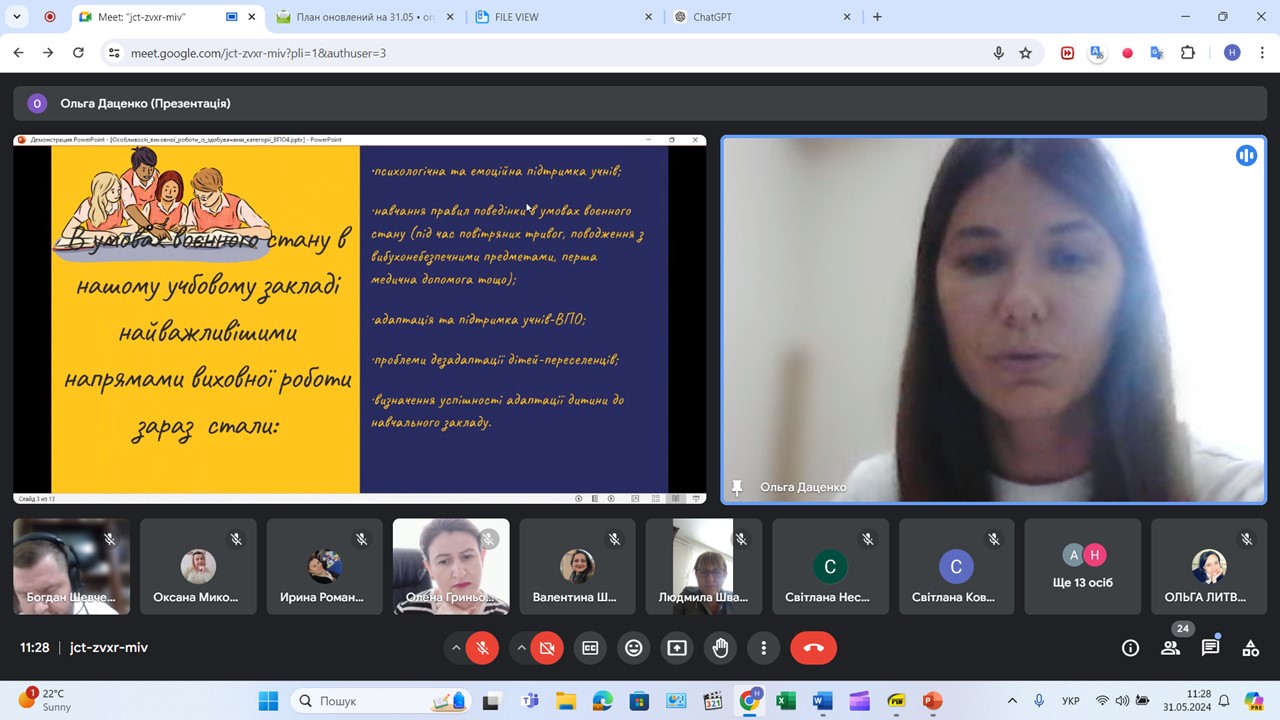Open the participants people panel
The image size is (1280, 720).
(x=1170, y=648)
